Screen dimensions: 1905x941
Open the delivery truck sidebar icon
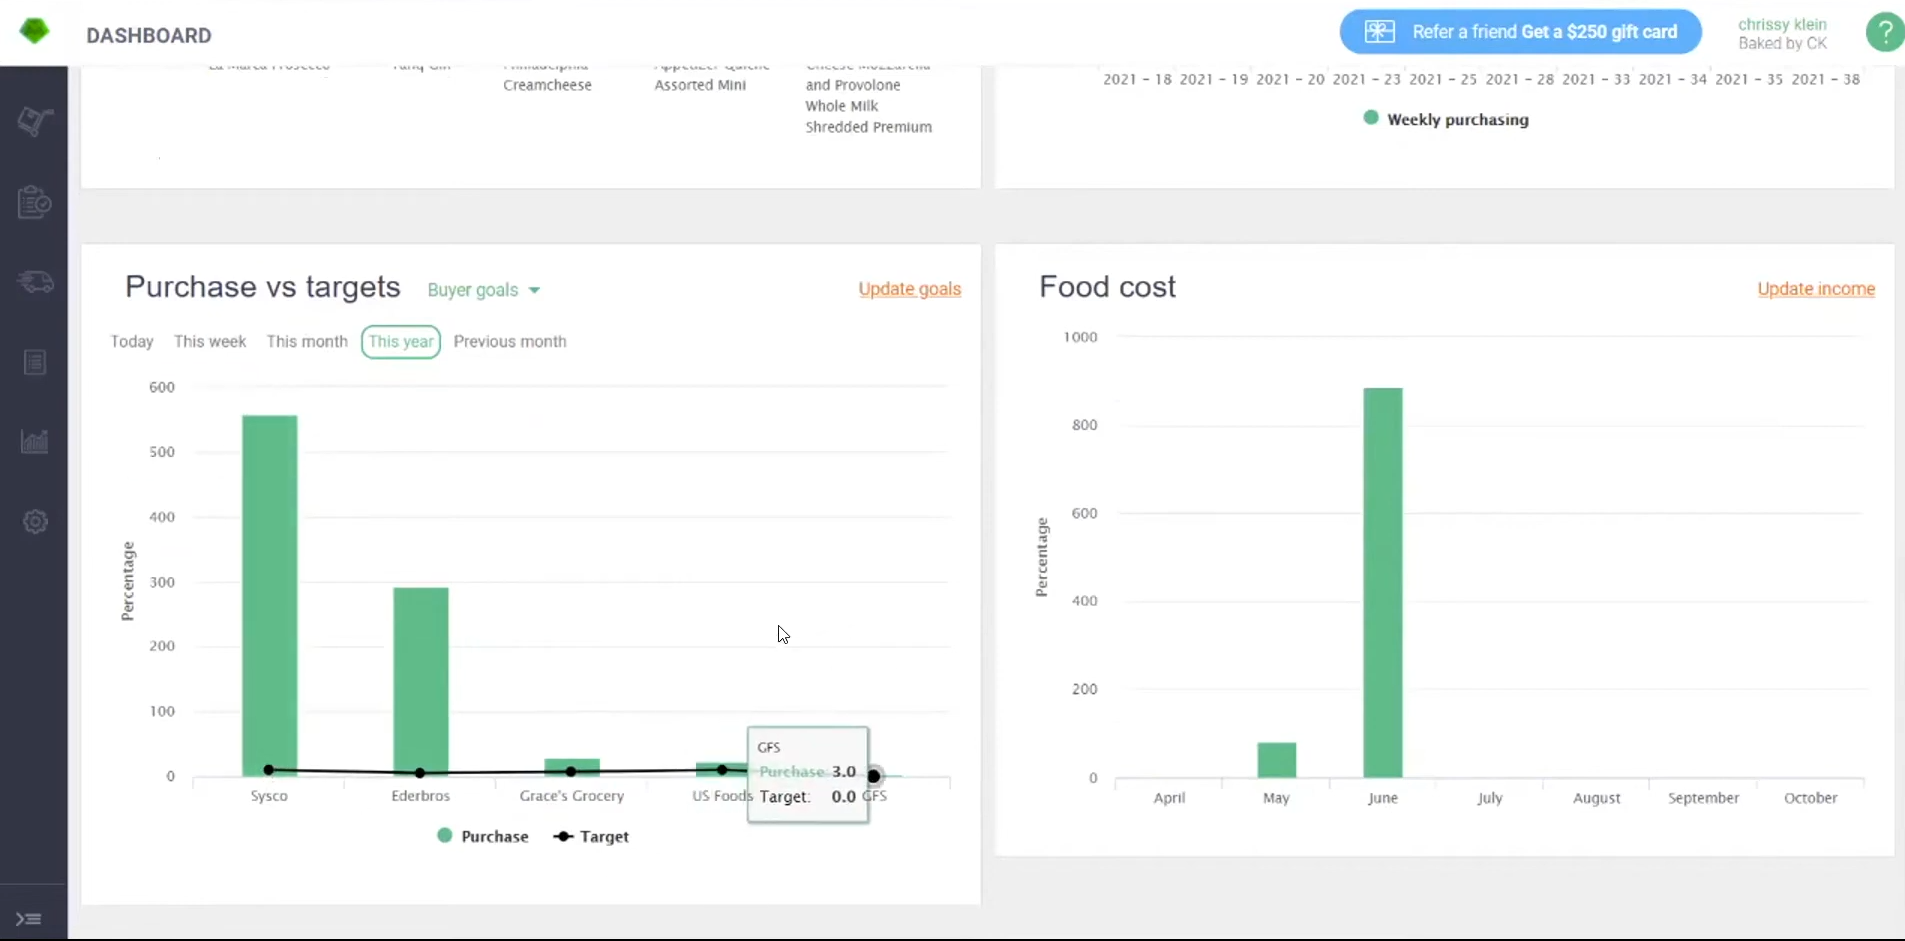point(35,282)
